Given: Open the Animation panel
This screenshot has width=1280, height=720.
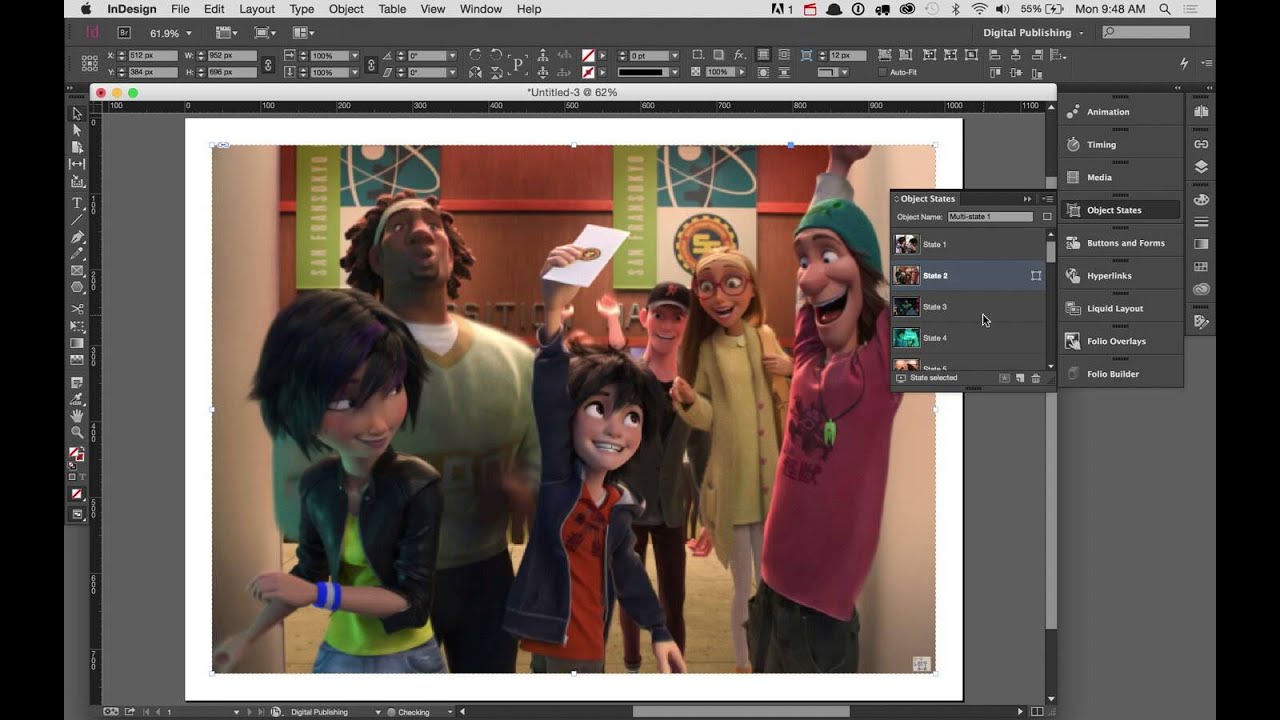Looking at the screenshot, I should click(x=1120, y=112).
